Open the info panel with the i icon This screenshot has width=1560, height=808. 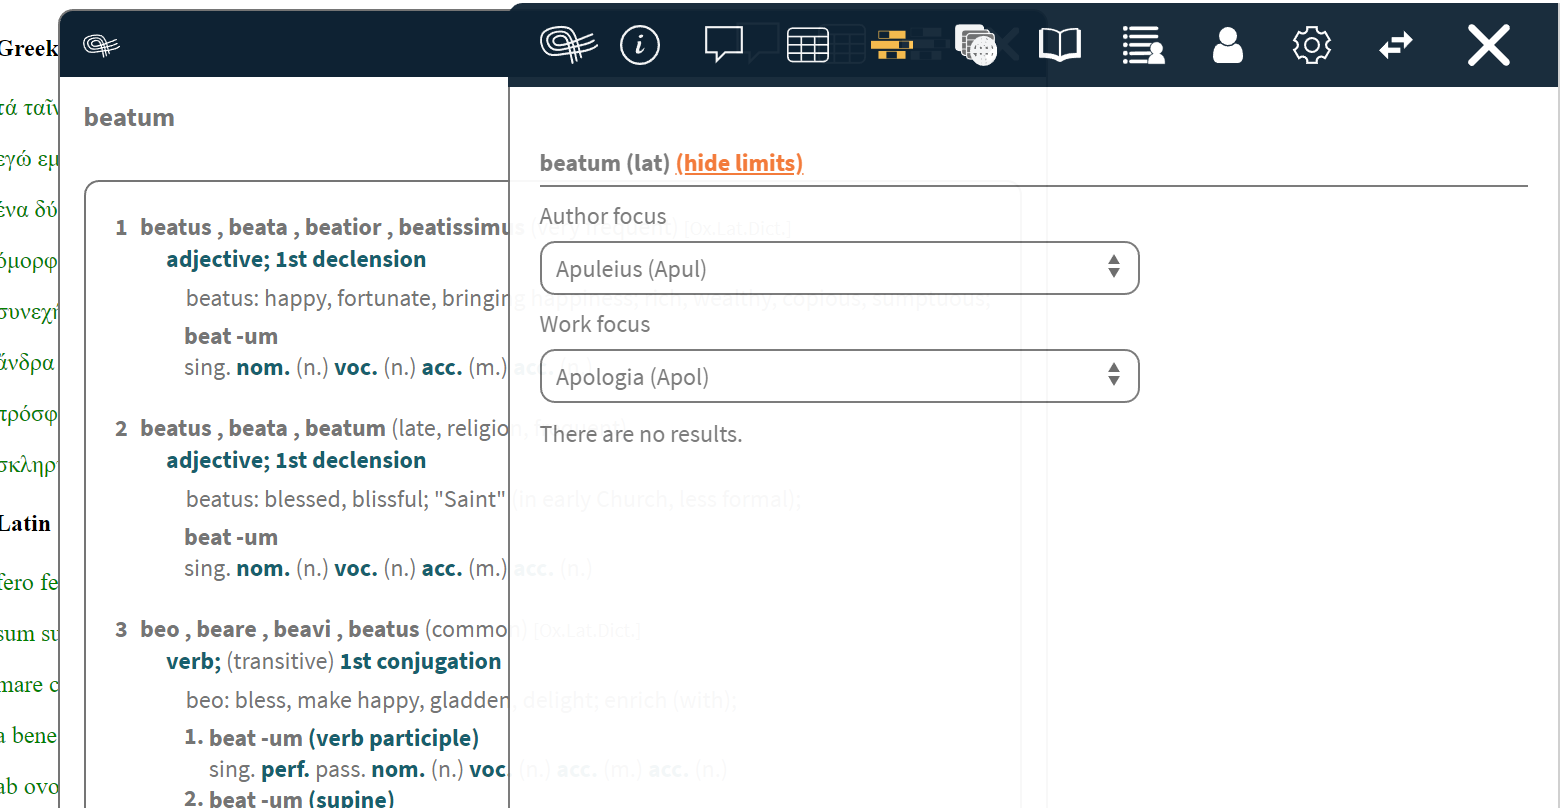pyautogui.click(x=640, y=44)
